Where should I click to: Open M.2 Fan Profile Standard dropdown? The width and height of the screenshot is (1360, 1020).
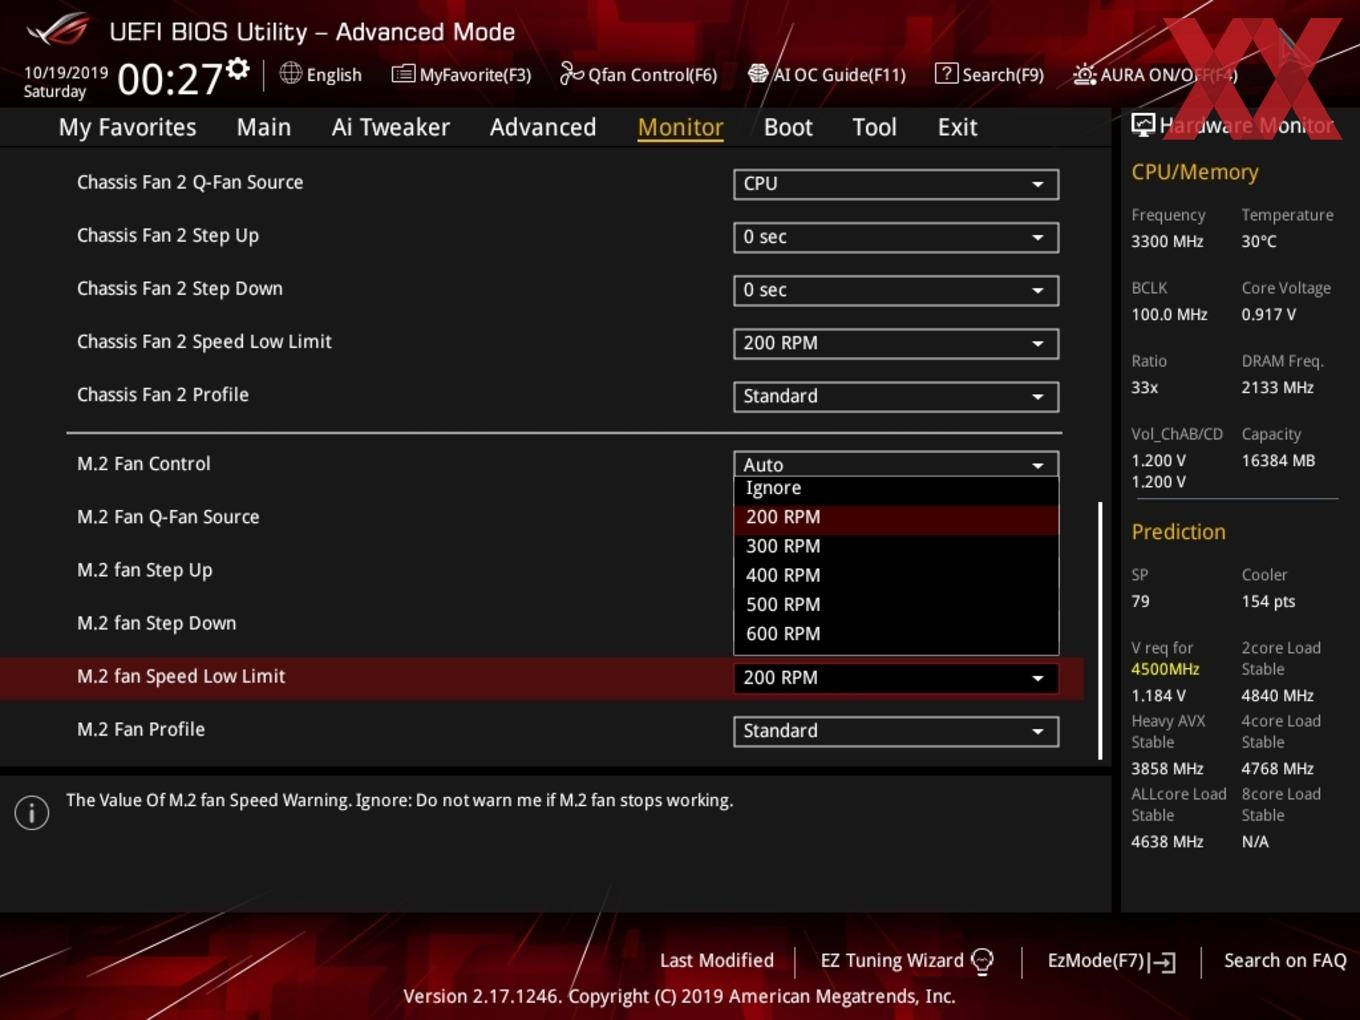tap(896, 731)
